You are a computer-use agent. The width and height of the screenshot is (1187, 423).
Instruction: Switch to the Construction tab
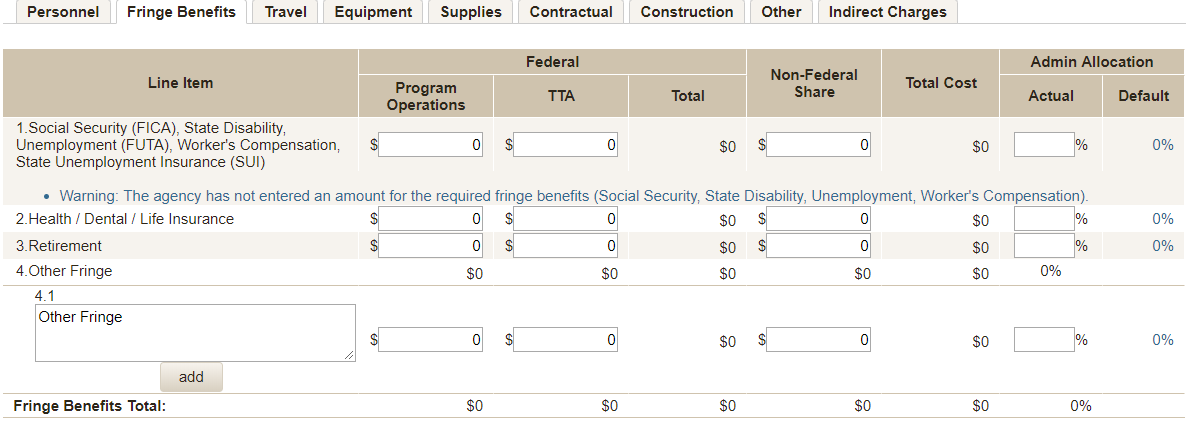click(x=686, y=12)
